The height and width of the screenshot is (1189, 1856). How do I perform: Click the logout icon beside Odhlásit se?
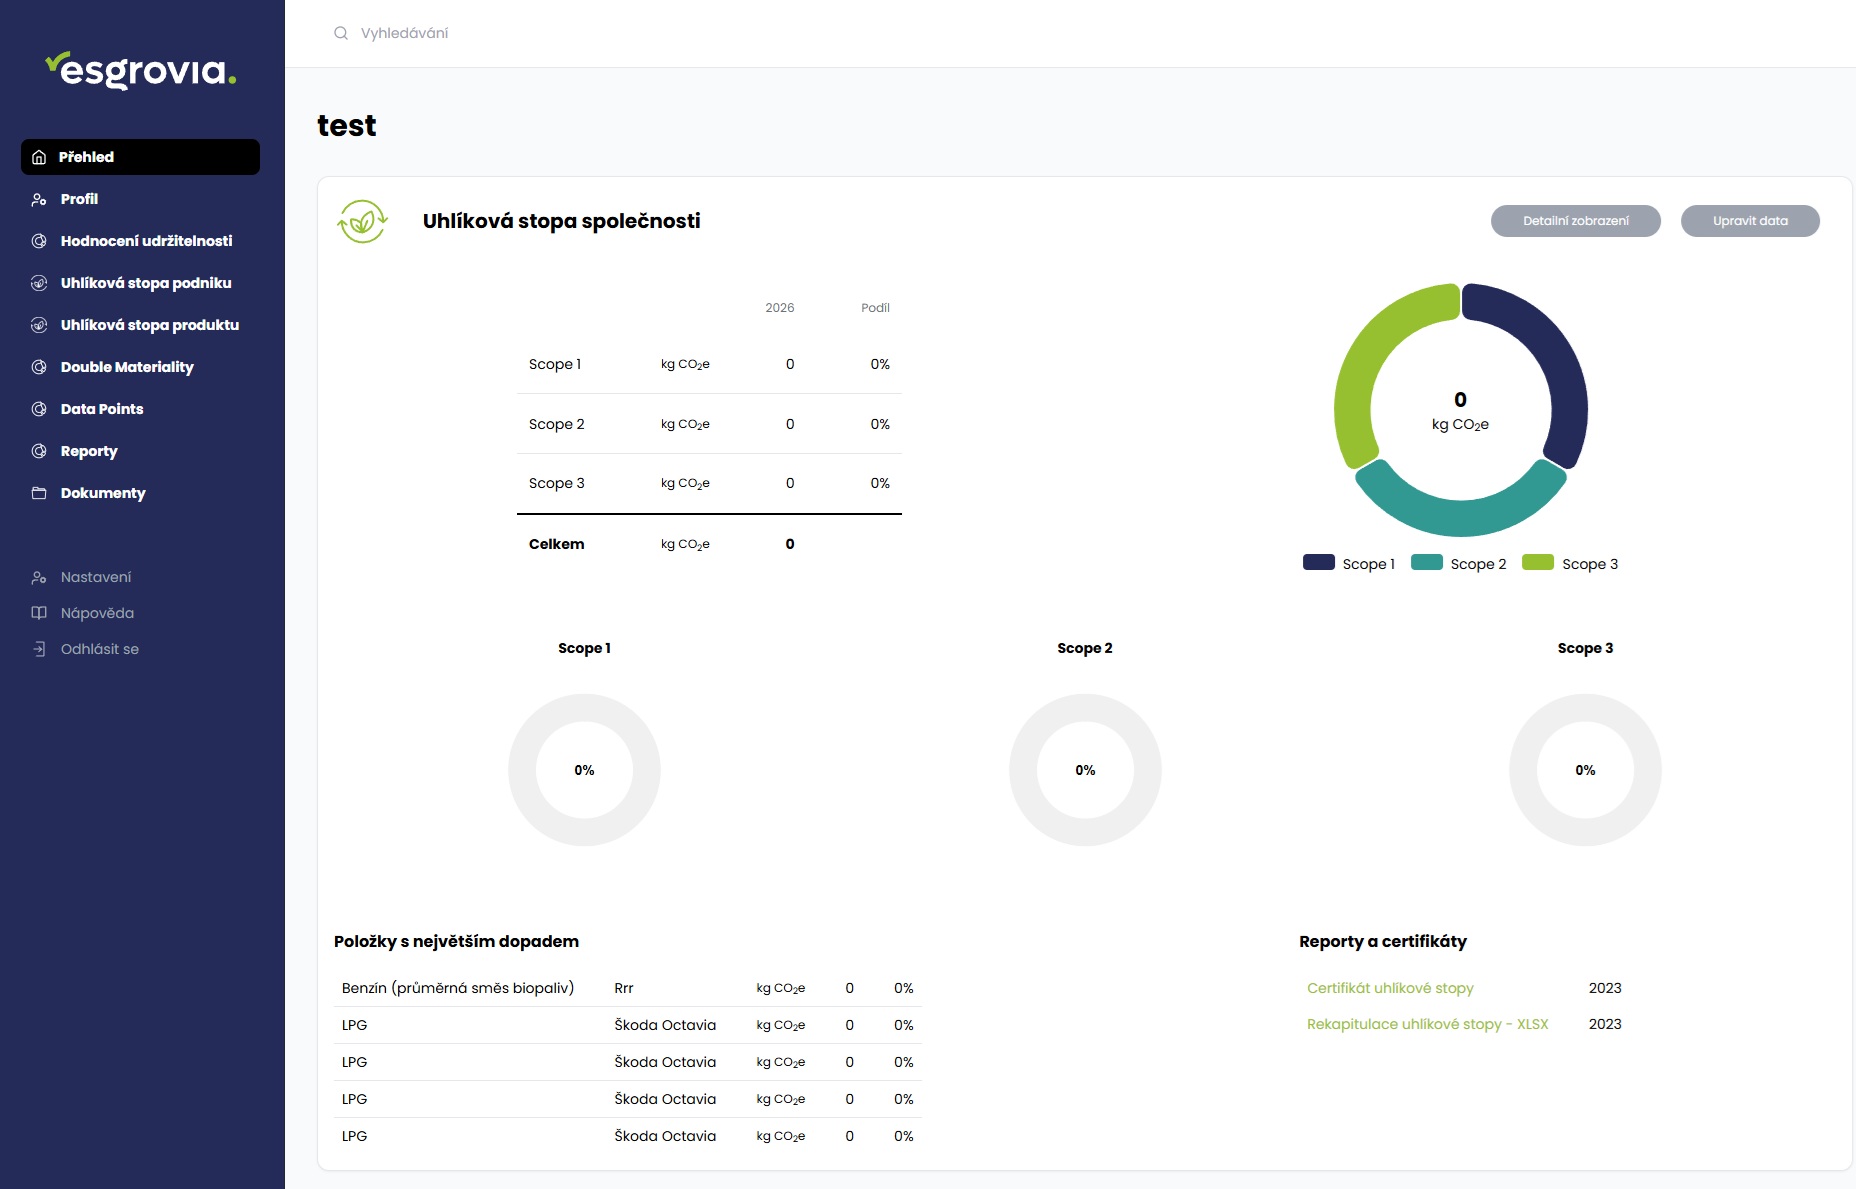pos(39,649)
